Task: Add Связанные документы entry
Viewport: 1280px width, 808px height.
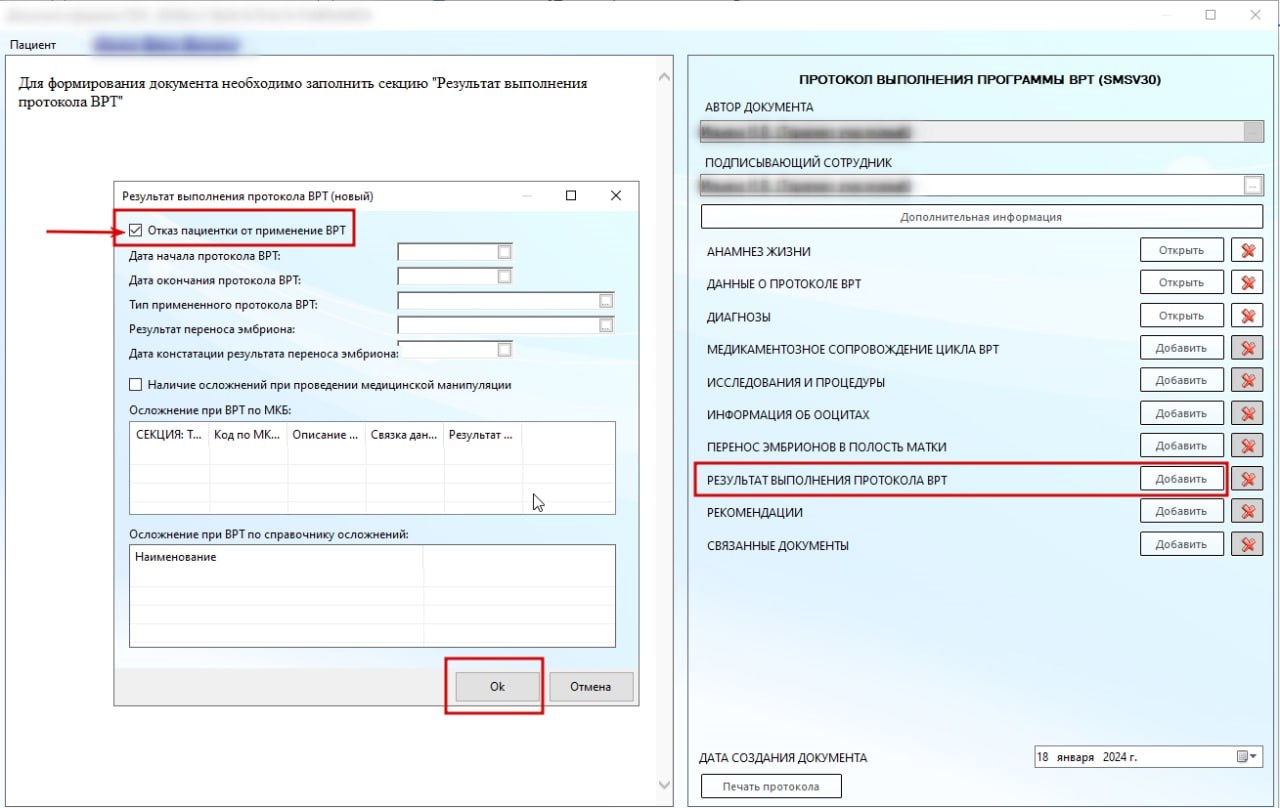Action: tap(1181, 544)
